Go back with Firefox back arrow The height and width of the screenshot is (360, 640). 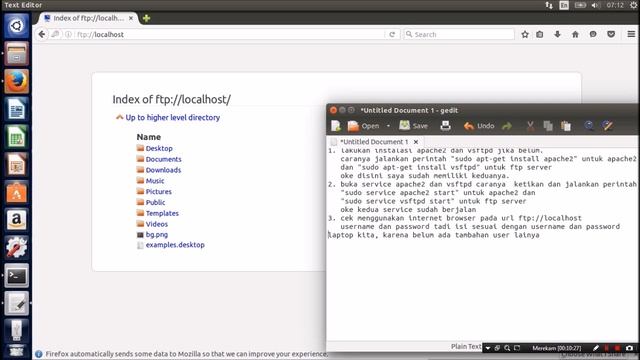pyautogui.click(x=42, y=34)
